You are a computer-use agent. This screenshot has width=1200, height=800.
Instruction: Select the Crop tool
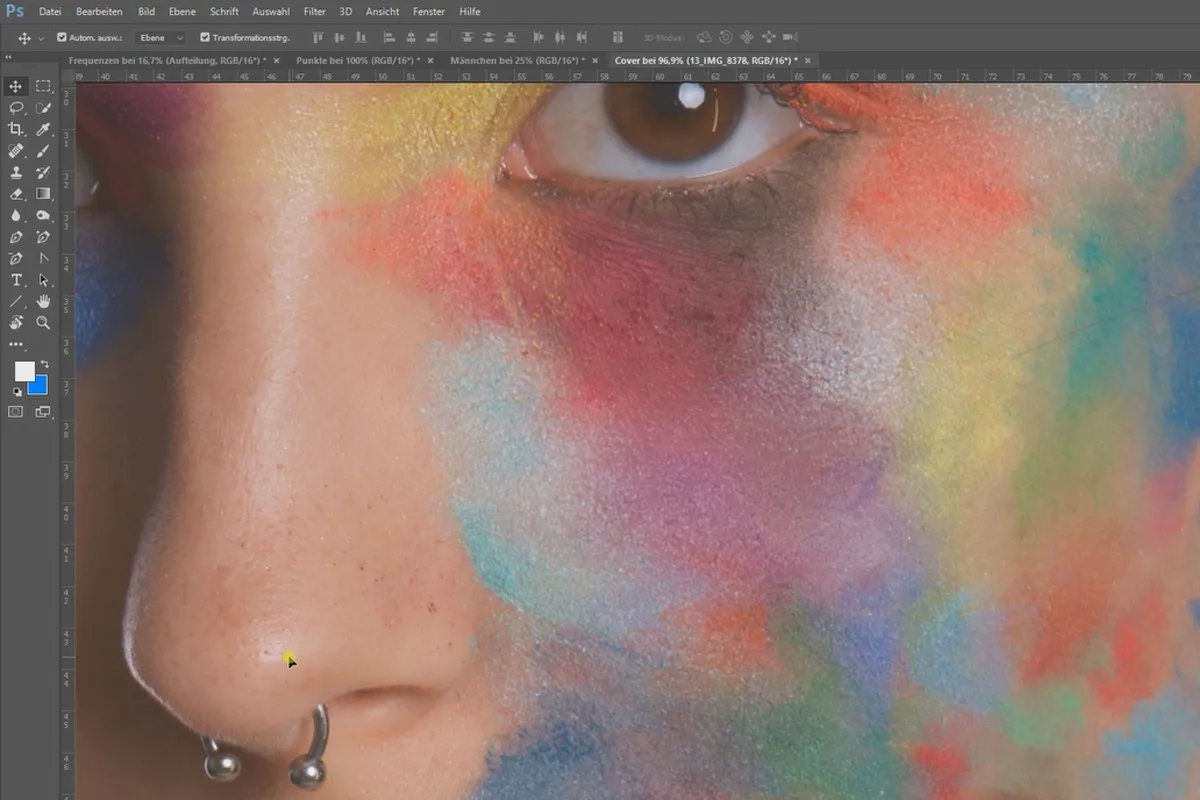16,130
